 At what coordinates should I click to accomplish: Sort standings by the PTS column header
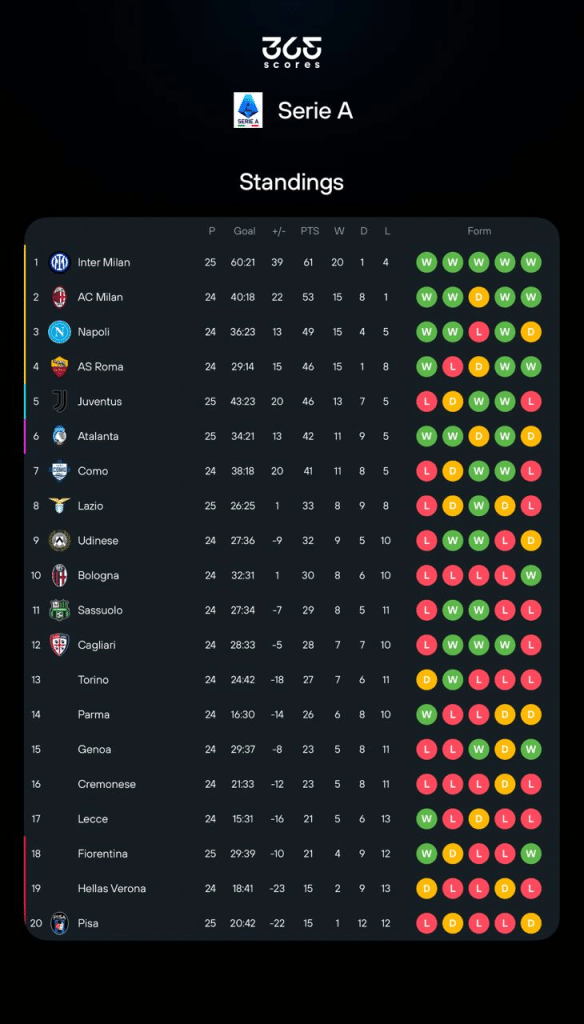[309, 230]
